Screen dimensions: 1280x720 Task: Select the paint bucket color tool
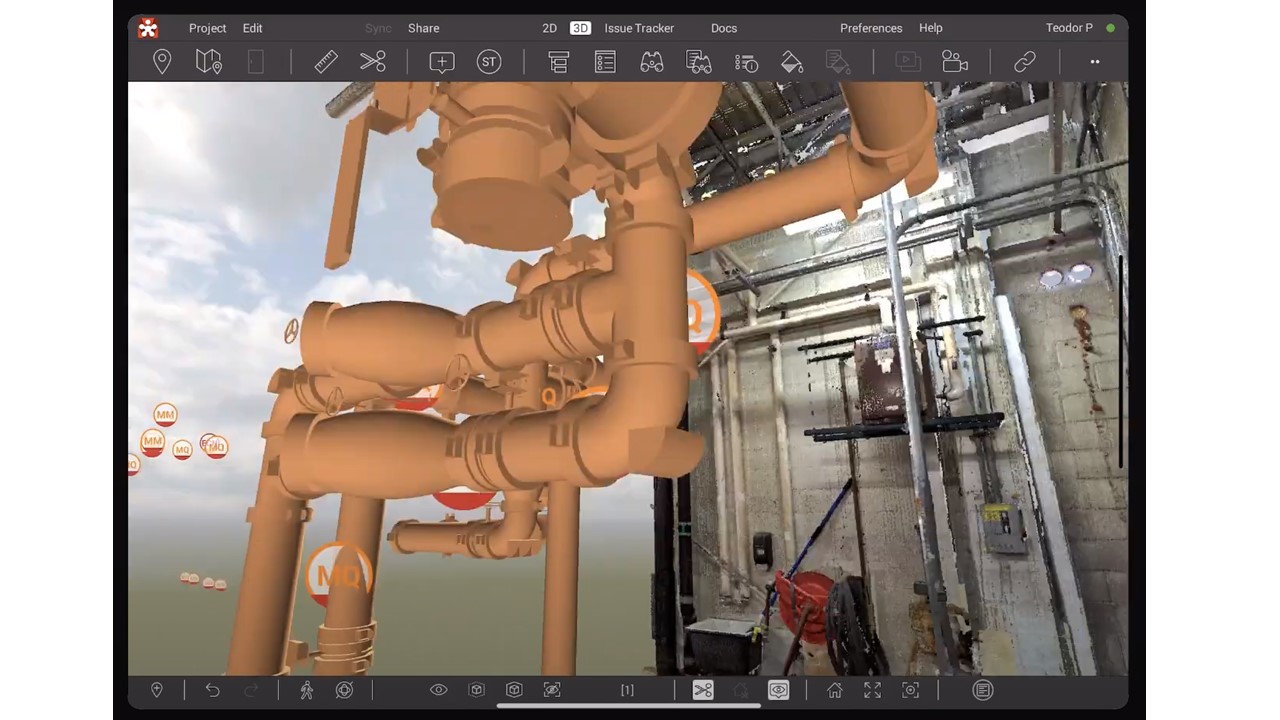point(791,62)
